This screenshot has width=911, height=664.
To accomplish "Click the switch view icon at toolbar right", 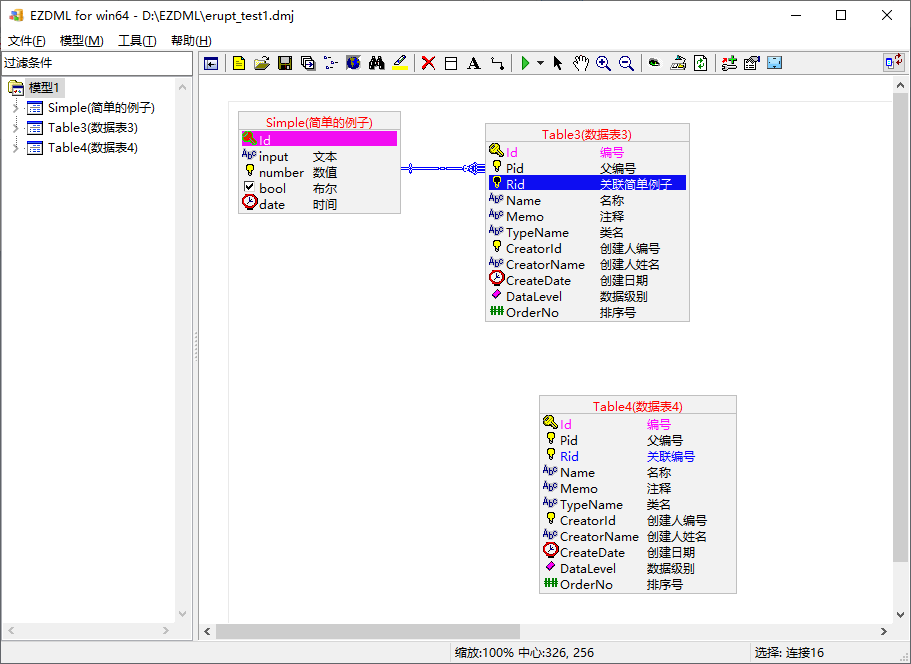I will pos(894,62).
